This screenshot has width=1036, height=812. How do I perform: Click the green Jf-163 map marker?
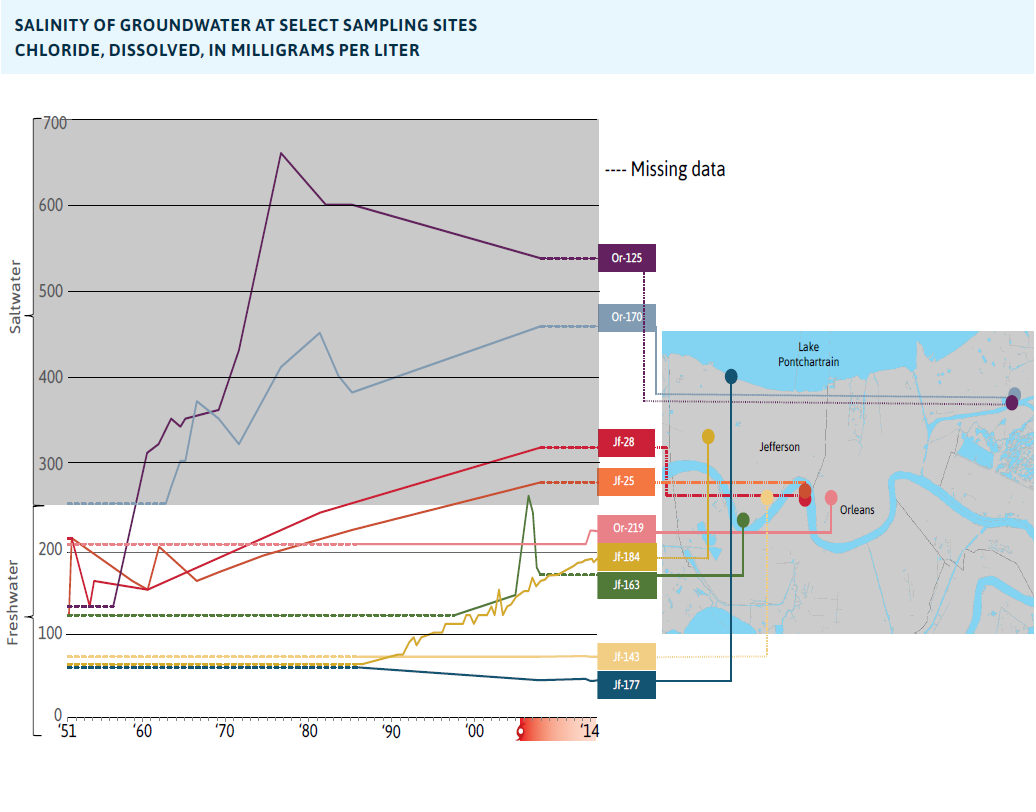pos(743,520)
